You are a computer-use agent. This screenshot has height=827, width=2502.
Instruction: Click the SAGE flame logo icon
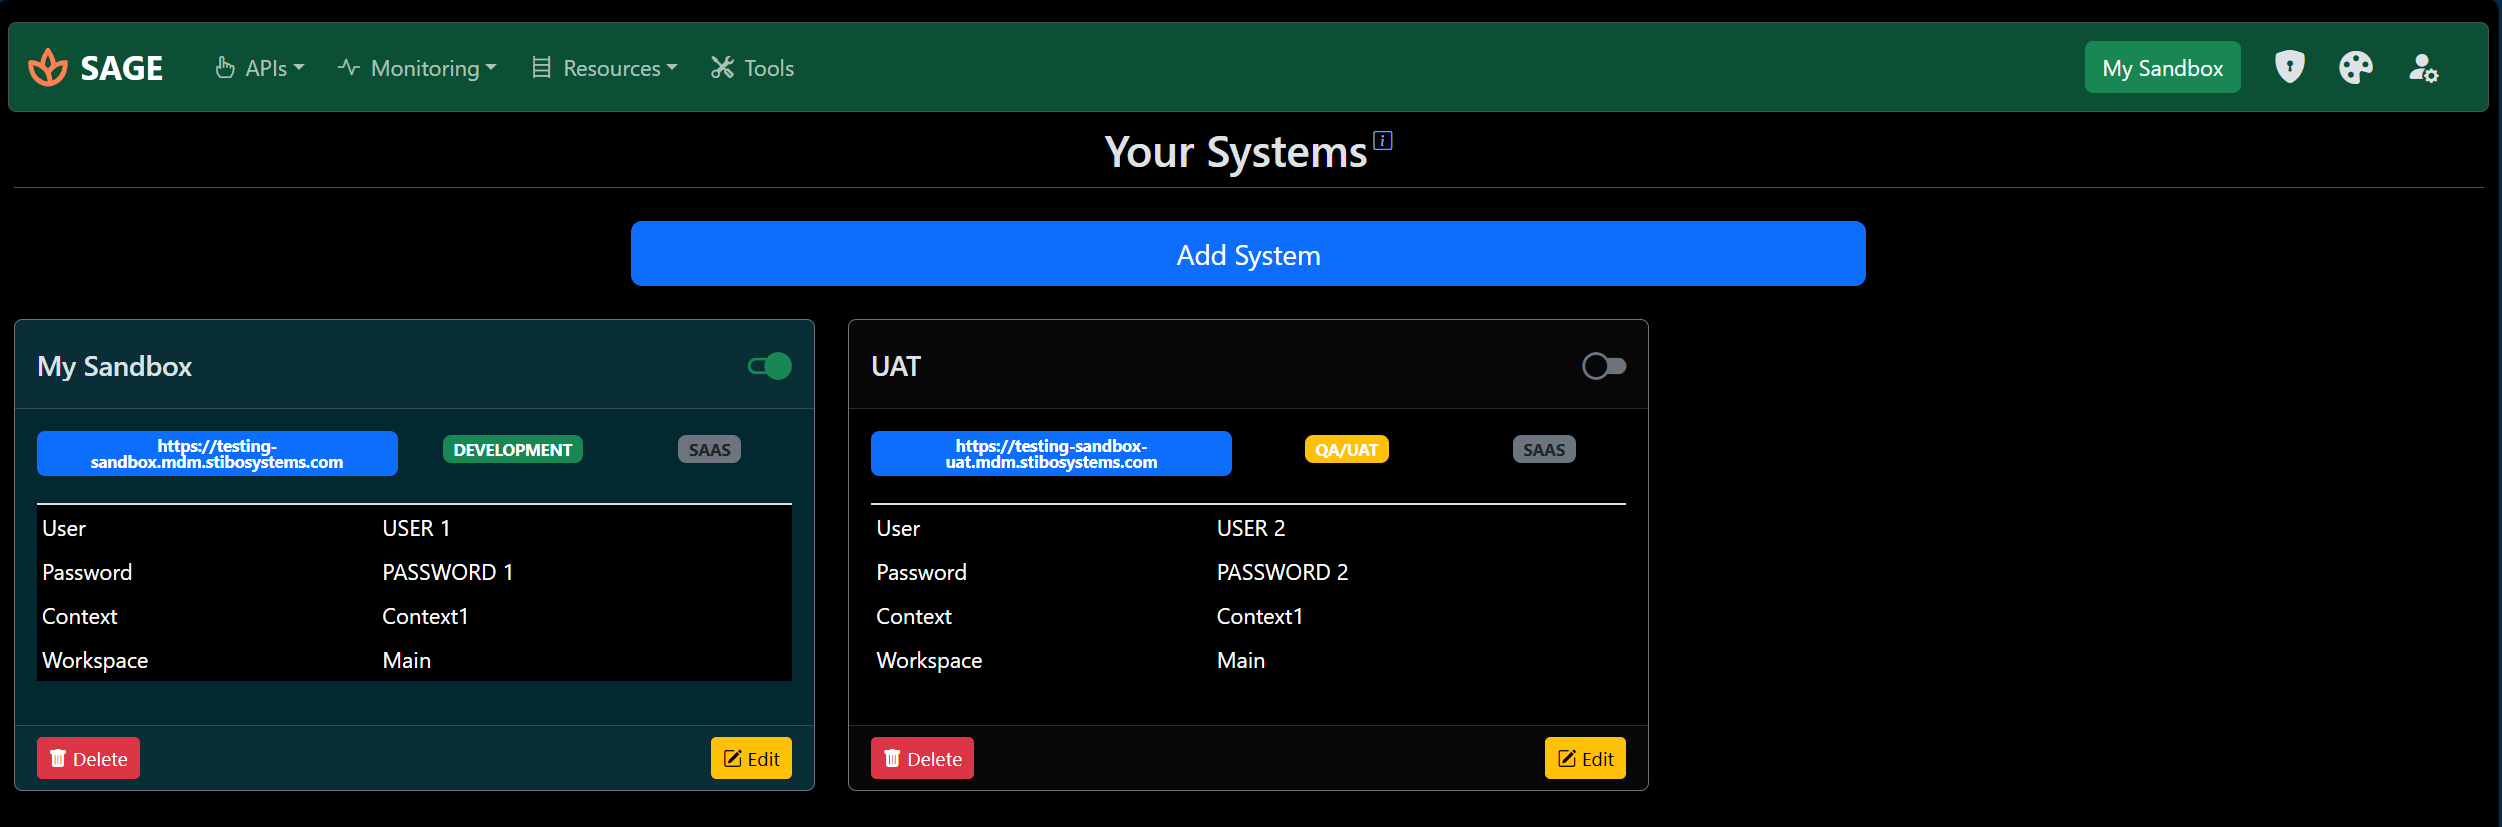coord(48,67)
